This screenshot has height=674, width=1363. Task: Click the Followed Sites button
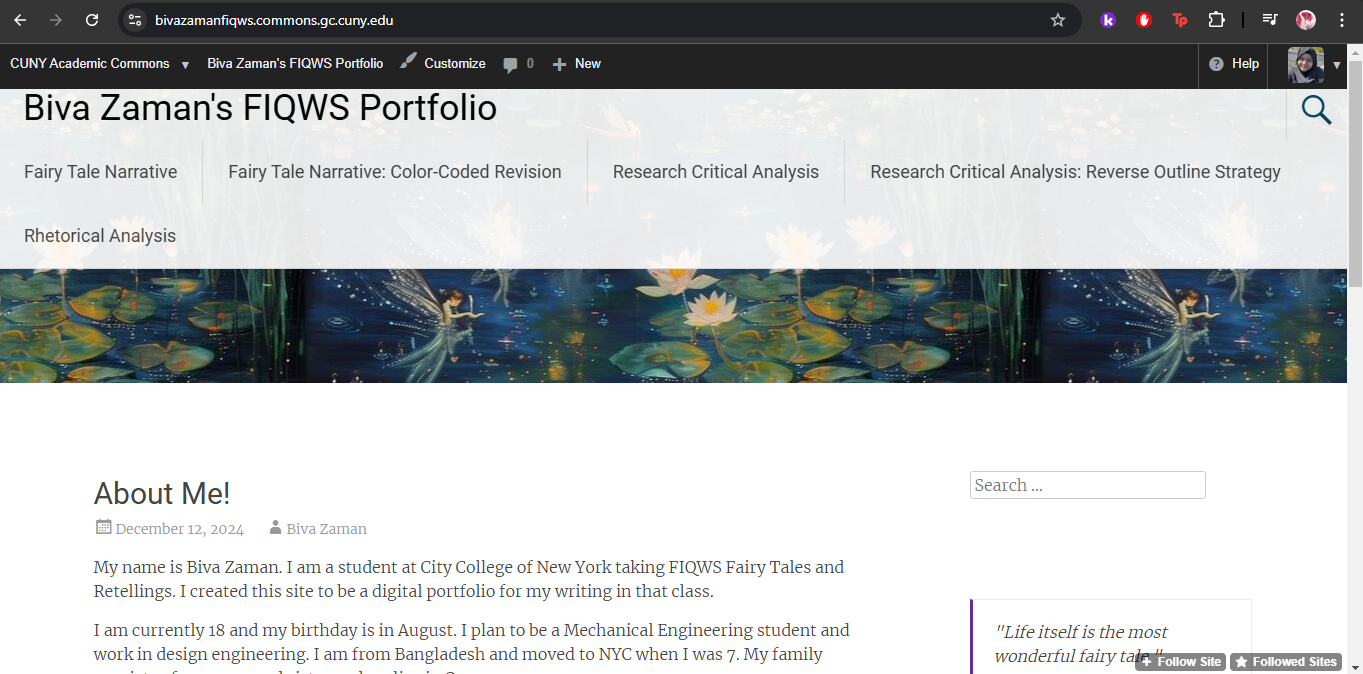pos(1285,662)
